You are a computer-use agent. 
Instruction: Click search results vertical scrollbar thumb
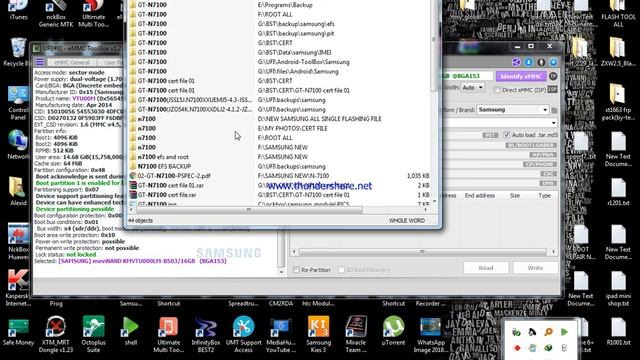(x=433, y=45)
